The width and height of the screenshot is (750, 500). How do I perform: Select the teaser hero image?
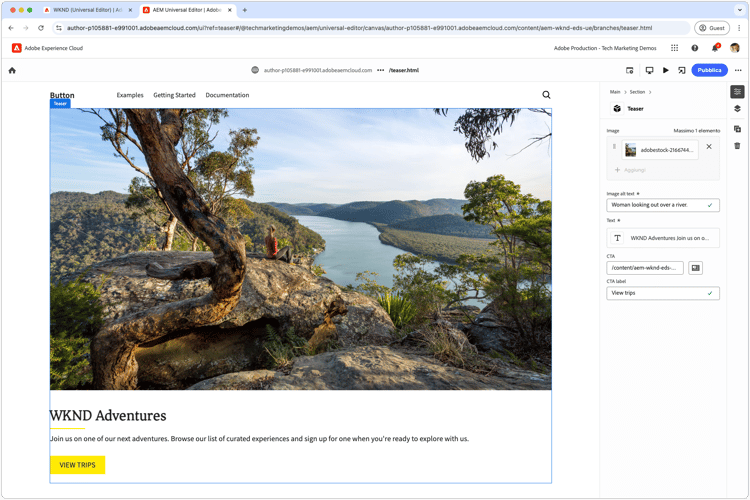coord(300,249)
